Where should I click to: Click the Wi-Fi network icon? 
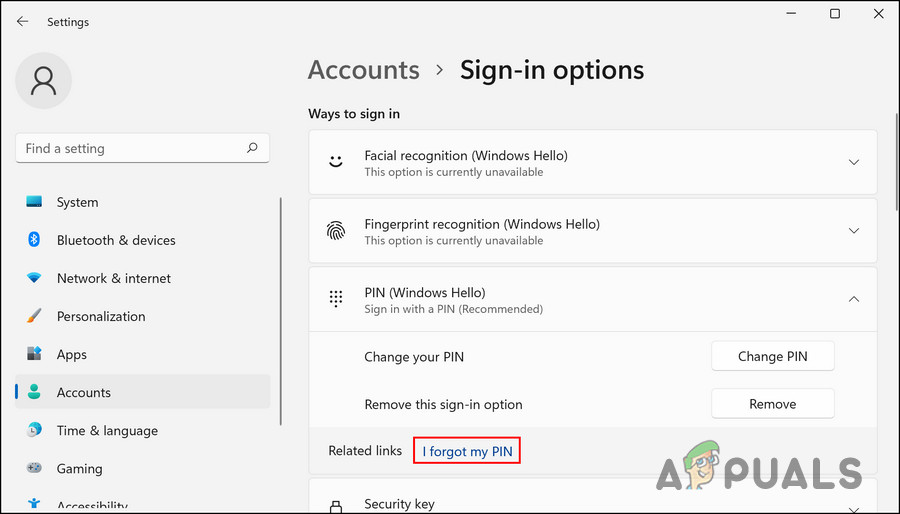[x=34, y=278]
